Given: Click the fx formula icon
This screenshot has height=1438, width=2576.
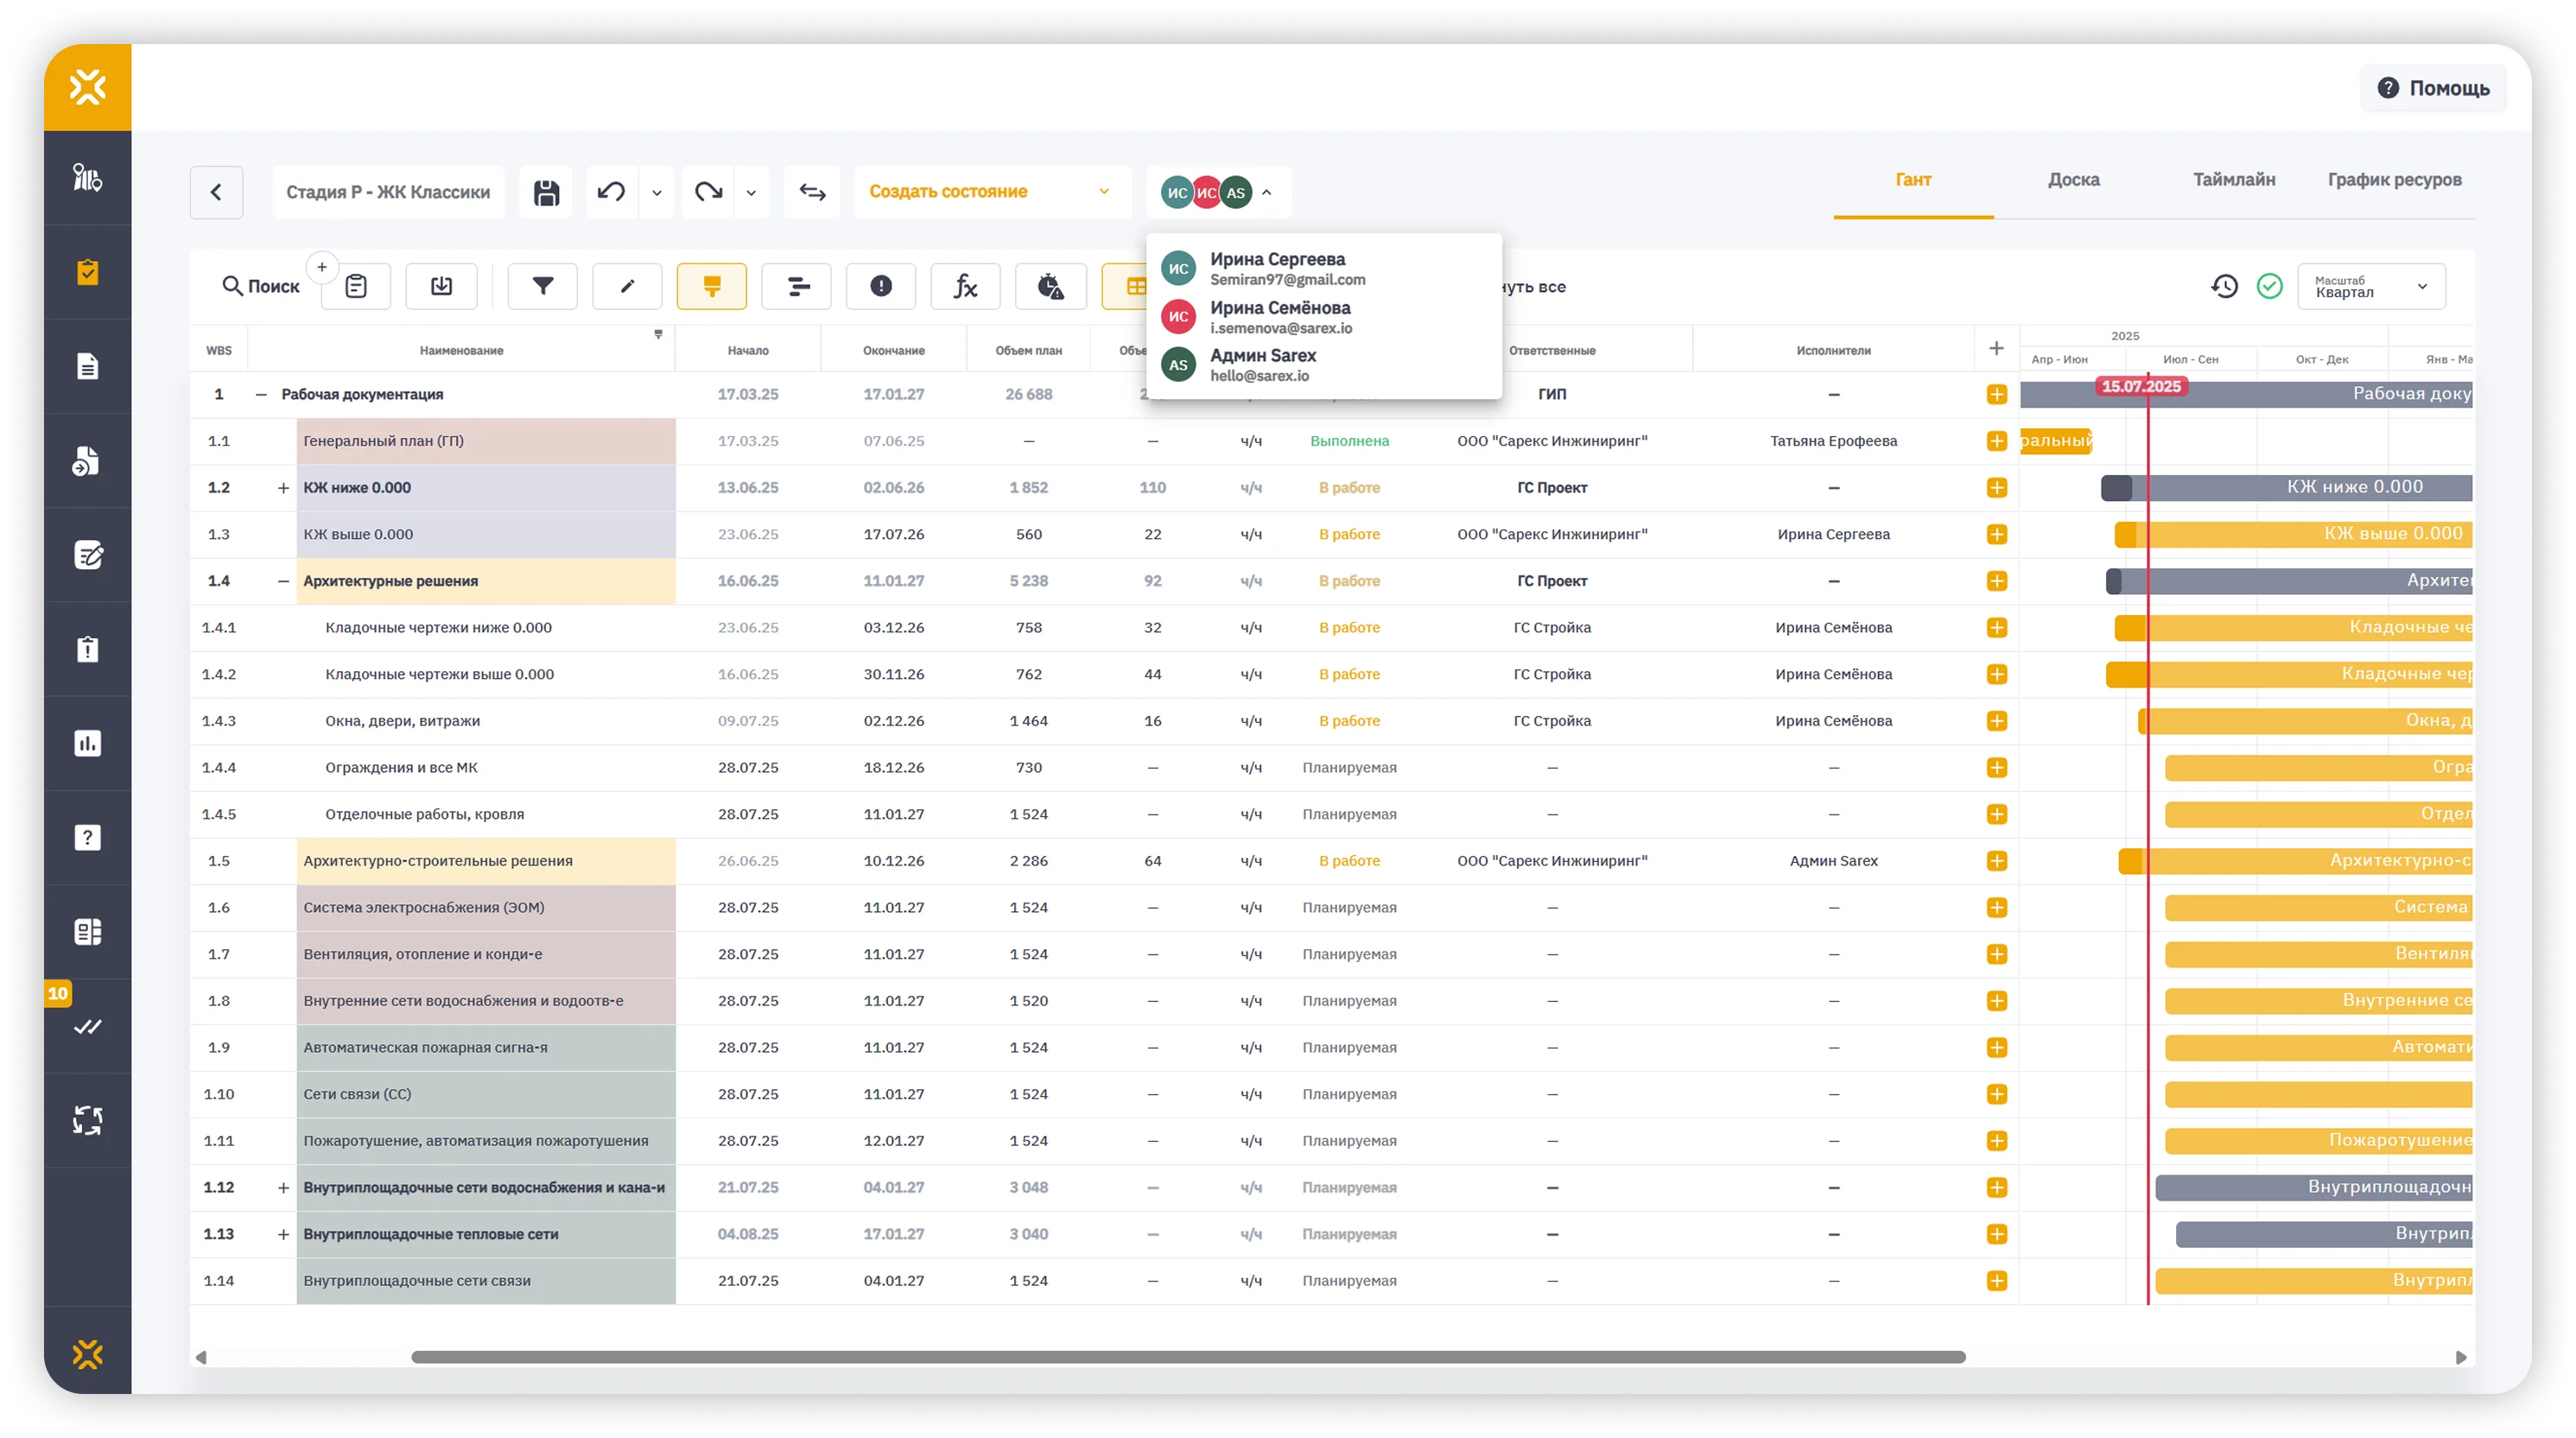Looking at the screenshot, I should (965, 287).
